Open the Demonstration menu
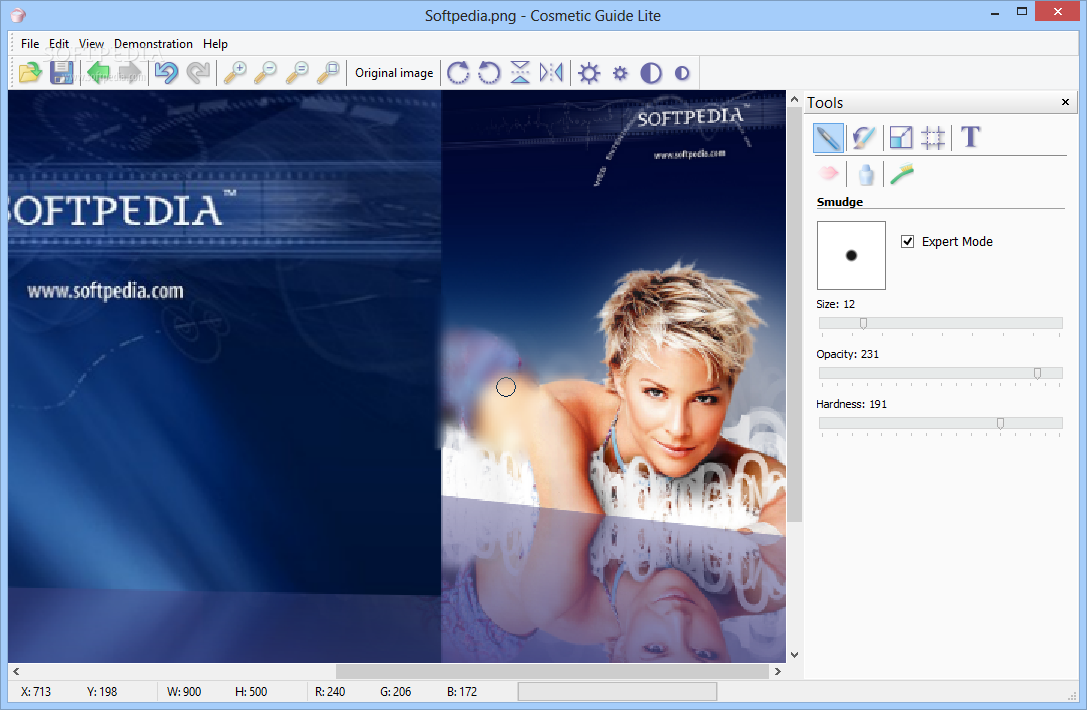Viewport: 1087px width, 710px height. 153,44
